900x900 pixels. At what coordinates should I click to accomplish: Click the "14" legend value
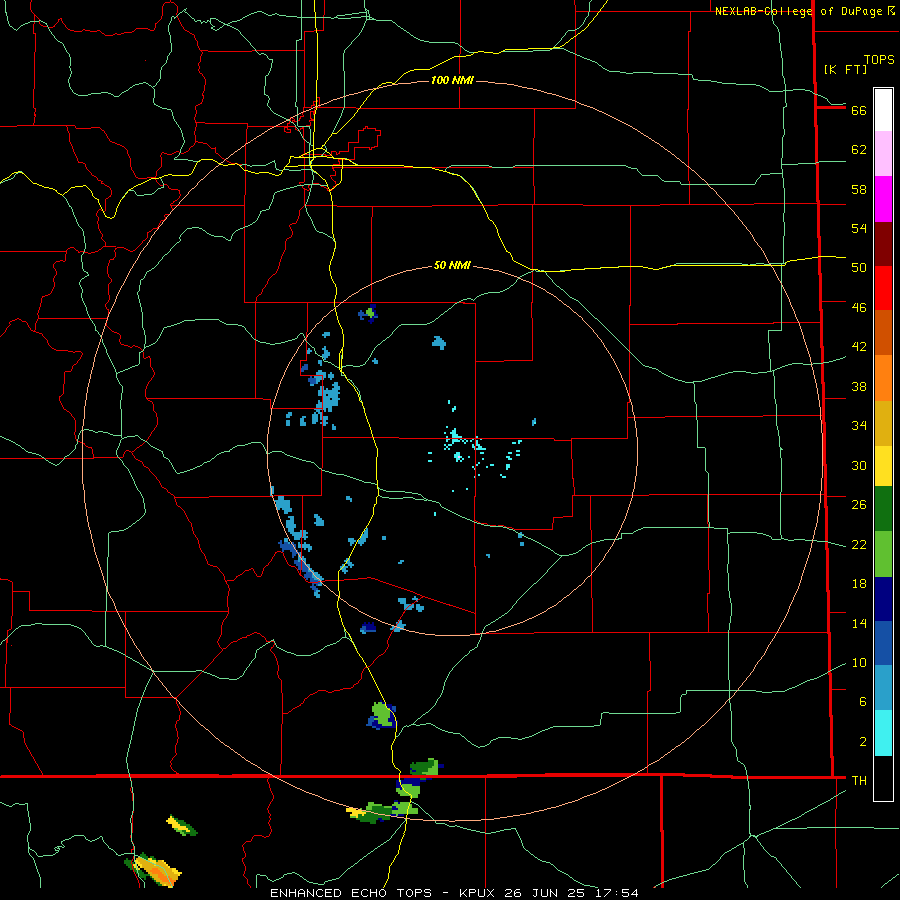(859, 624)
